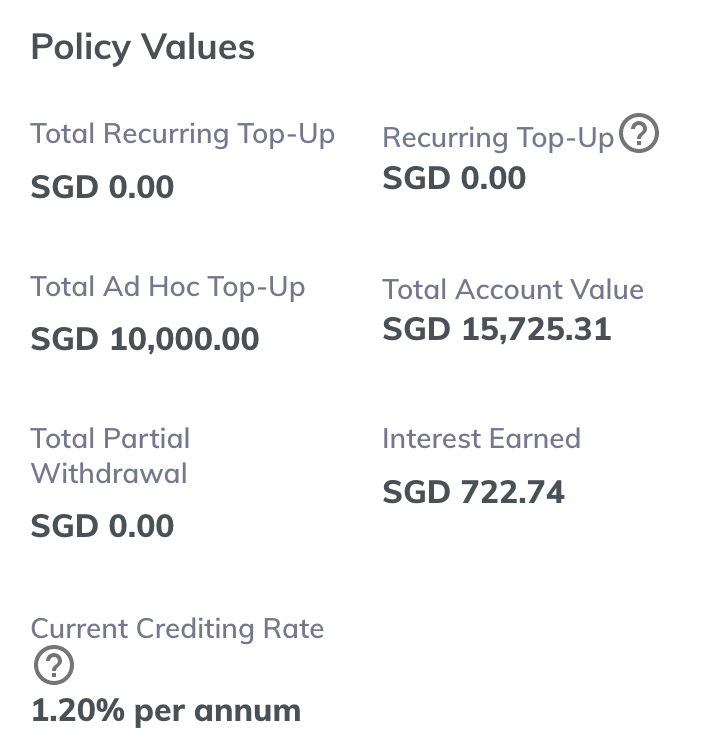Click the word annum in the rate
This screenshot has width=714, height=740.
(x=247, y=712)
